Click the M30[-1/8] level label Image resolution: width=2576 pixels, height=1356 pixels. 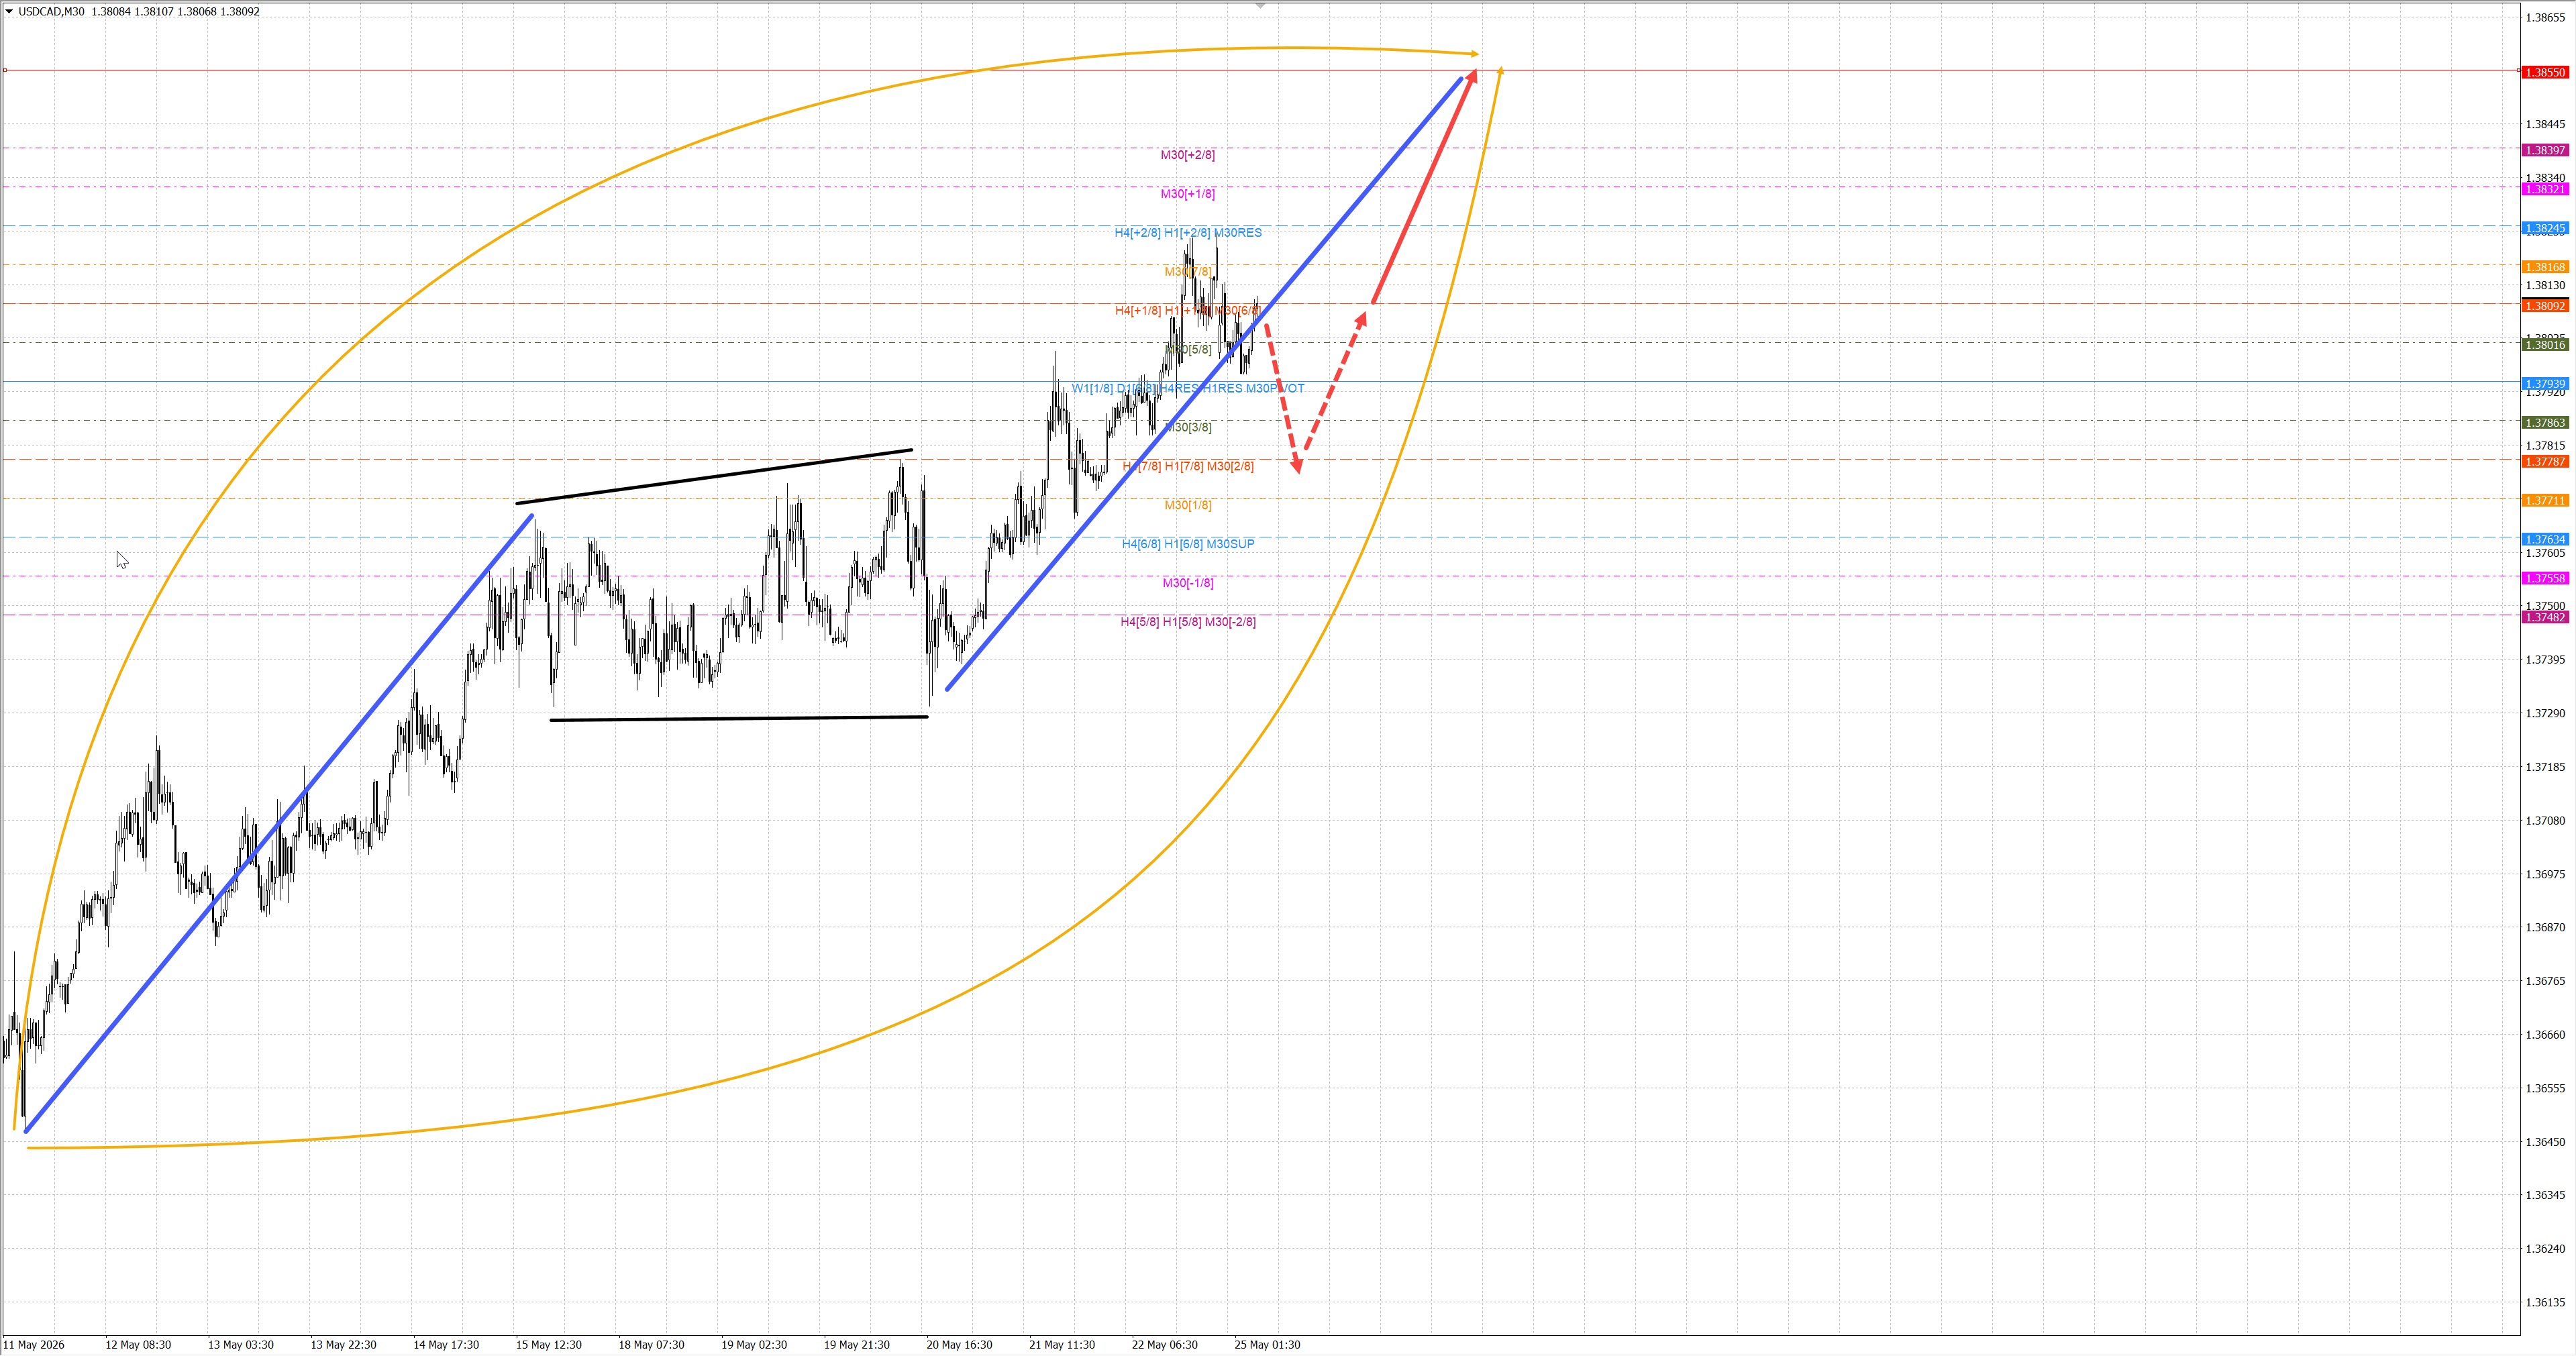tap(1188, 584)
